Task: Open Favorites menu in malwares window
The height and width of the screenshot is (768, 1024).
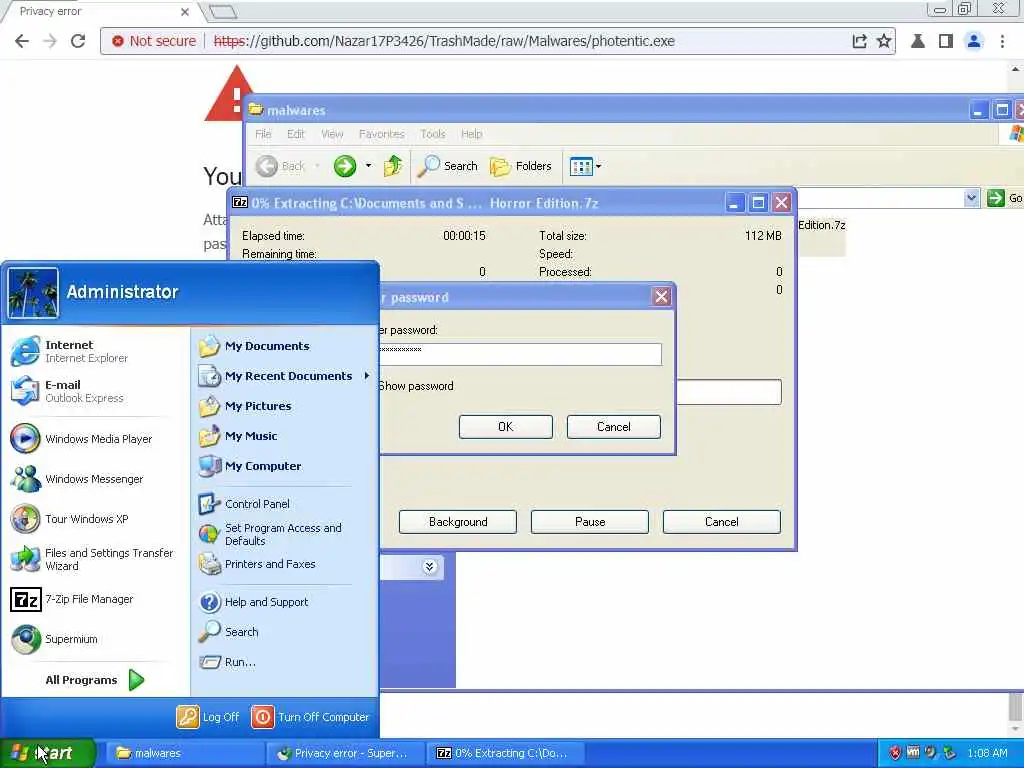Action: [x=381, y=134]
